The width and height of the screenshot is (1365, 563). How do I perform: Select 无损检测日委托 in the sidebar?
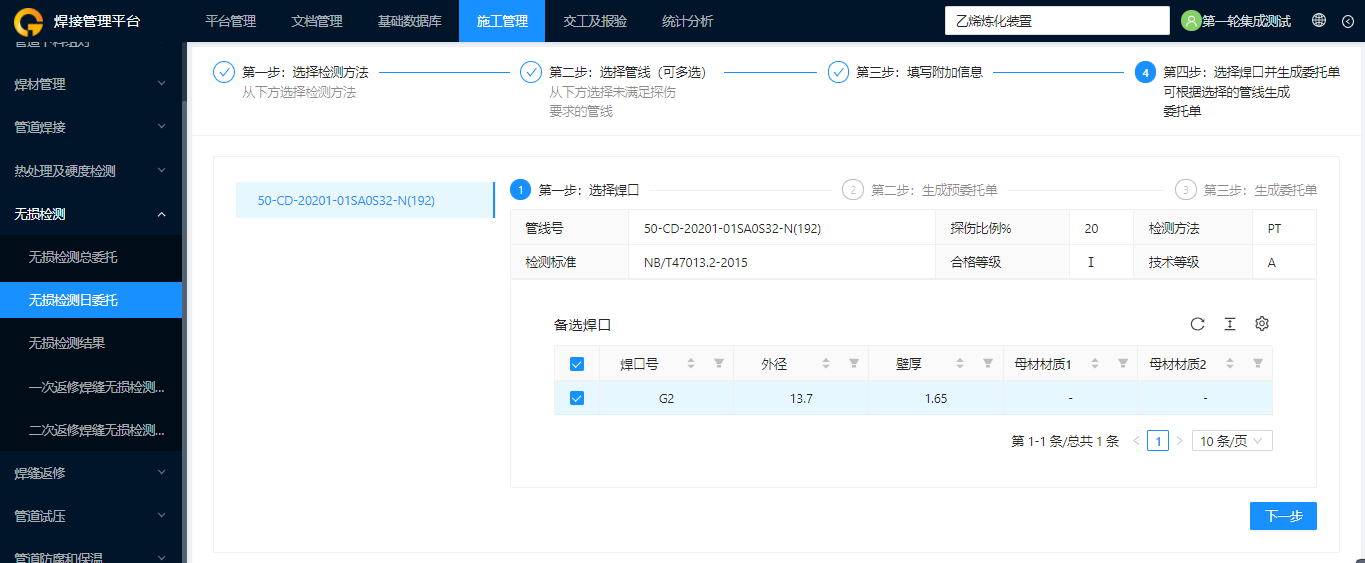[91, 300]
